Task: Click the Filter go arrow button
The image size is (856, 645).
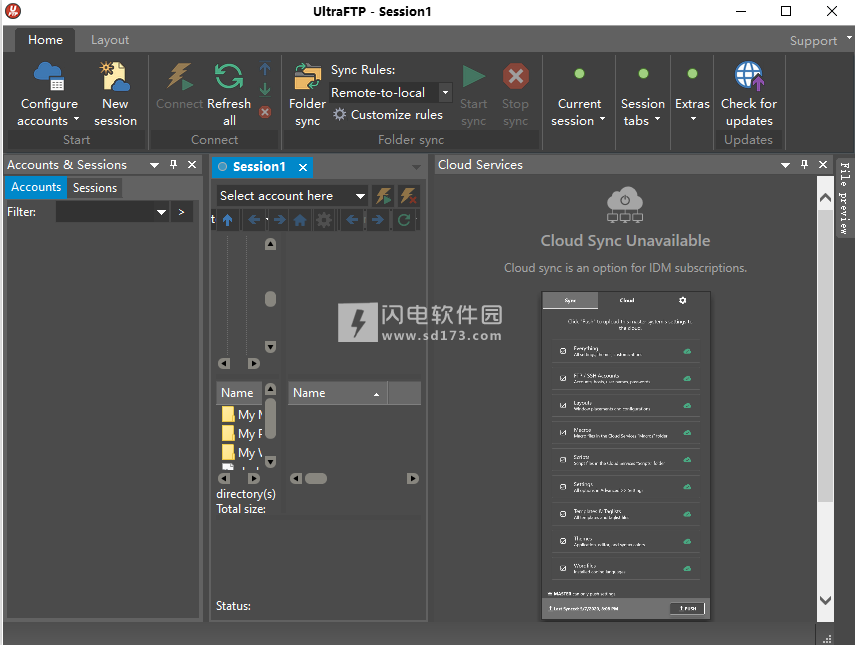Action: point(182,212)
